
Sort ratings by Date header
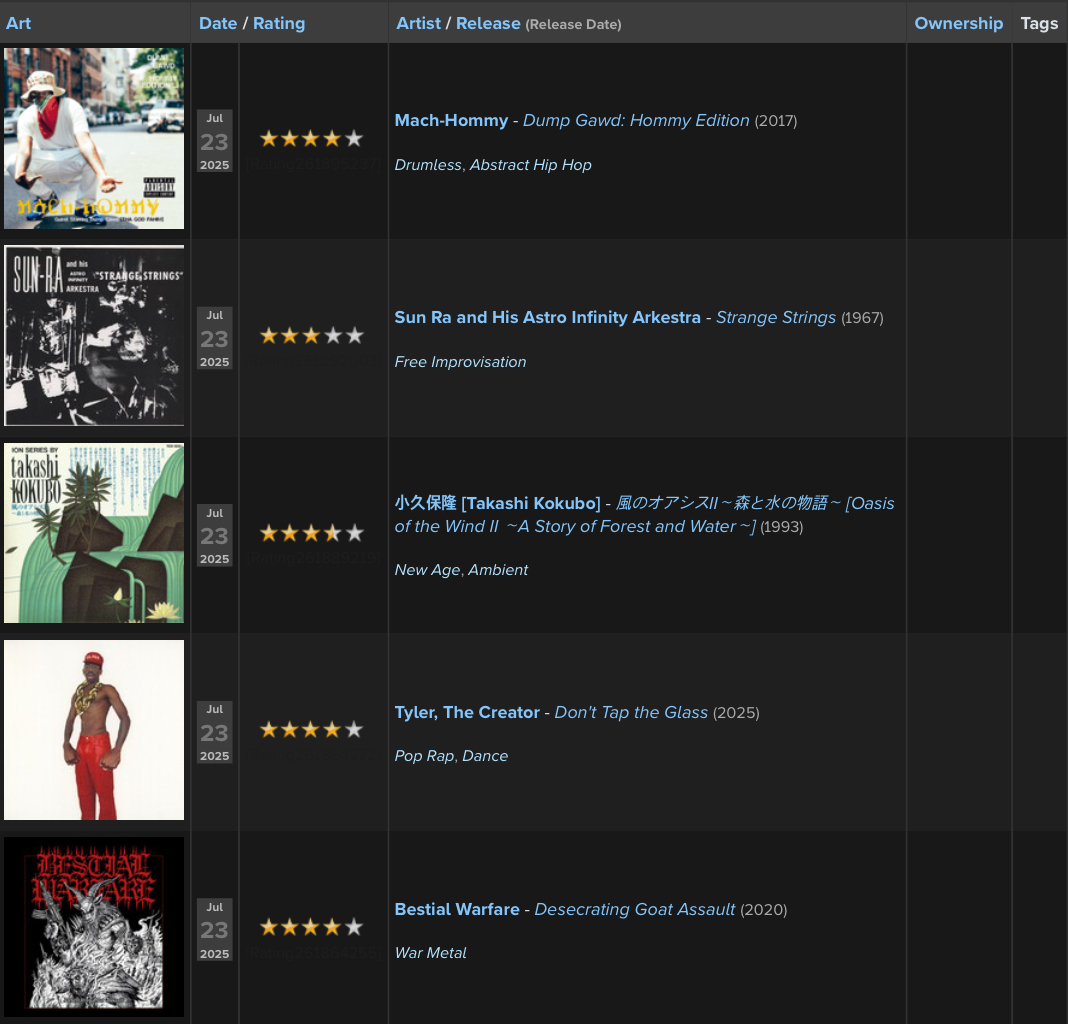218,23
